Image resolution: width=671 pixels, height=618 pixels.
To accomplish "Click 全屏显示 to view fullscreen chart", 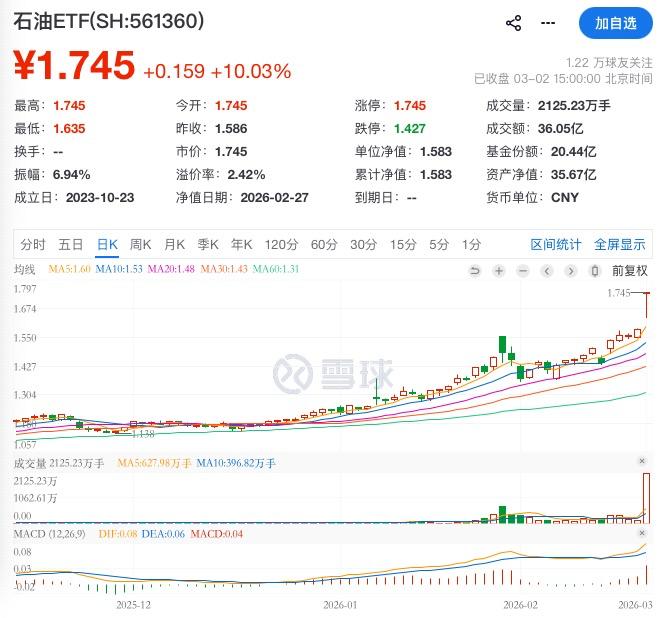I will 620,244.
